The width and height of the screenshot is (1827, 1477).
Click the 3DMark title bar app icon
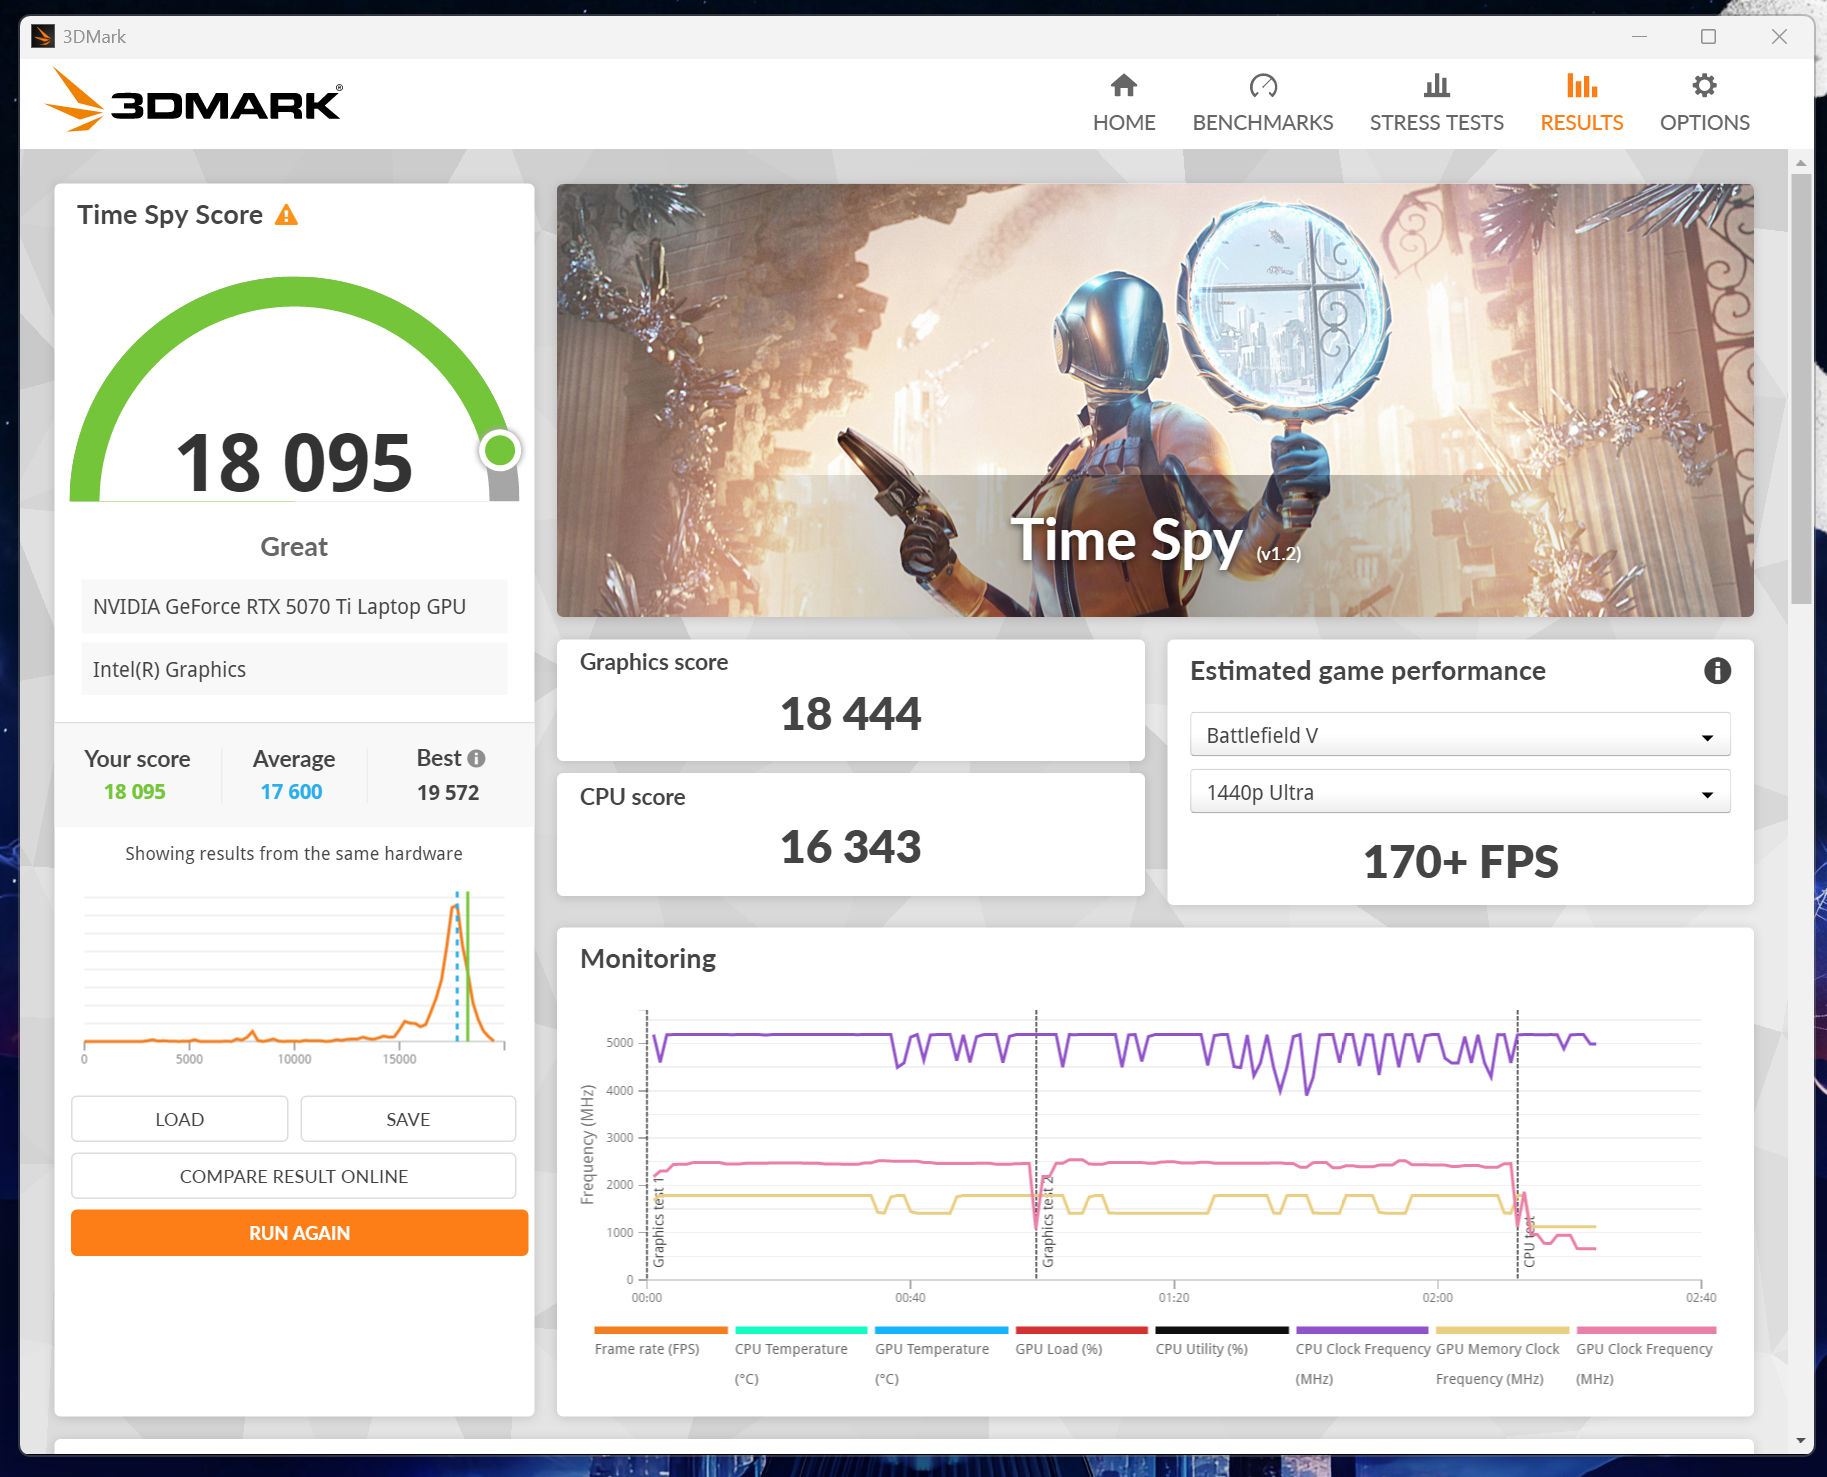click(43, 37)
